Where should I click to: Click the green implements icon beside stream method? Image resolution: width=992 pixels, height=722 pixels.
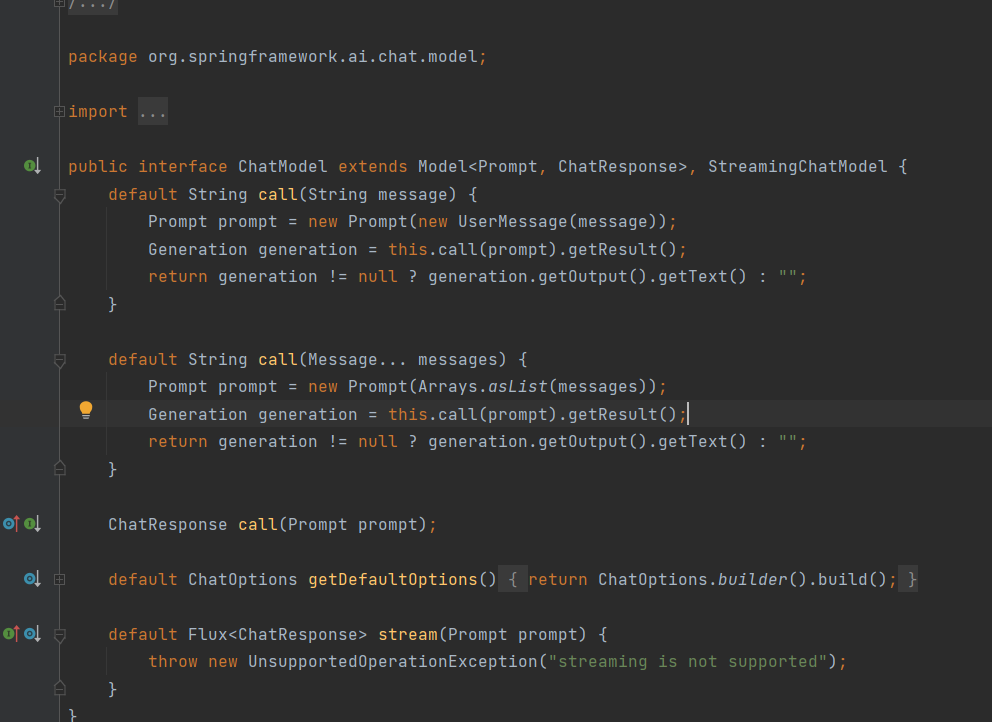(x=11, y=633)
